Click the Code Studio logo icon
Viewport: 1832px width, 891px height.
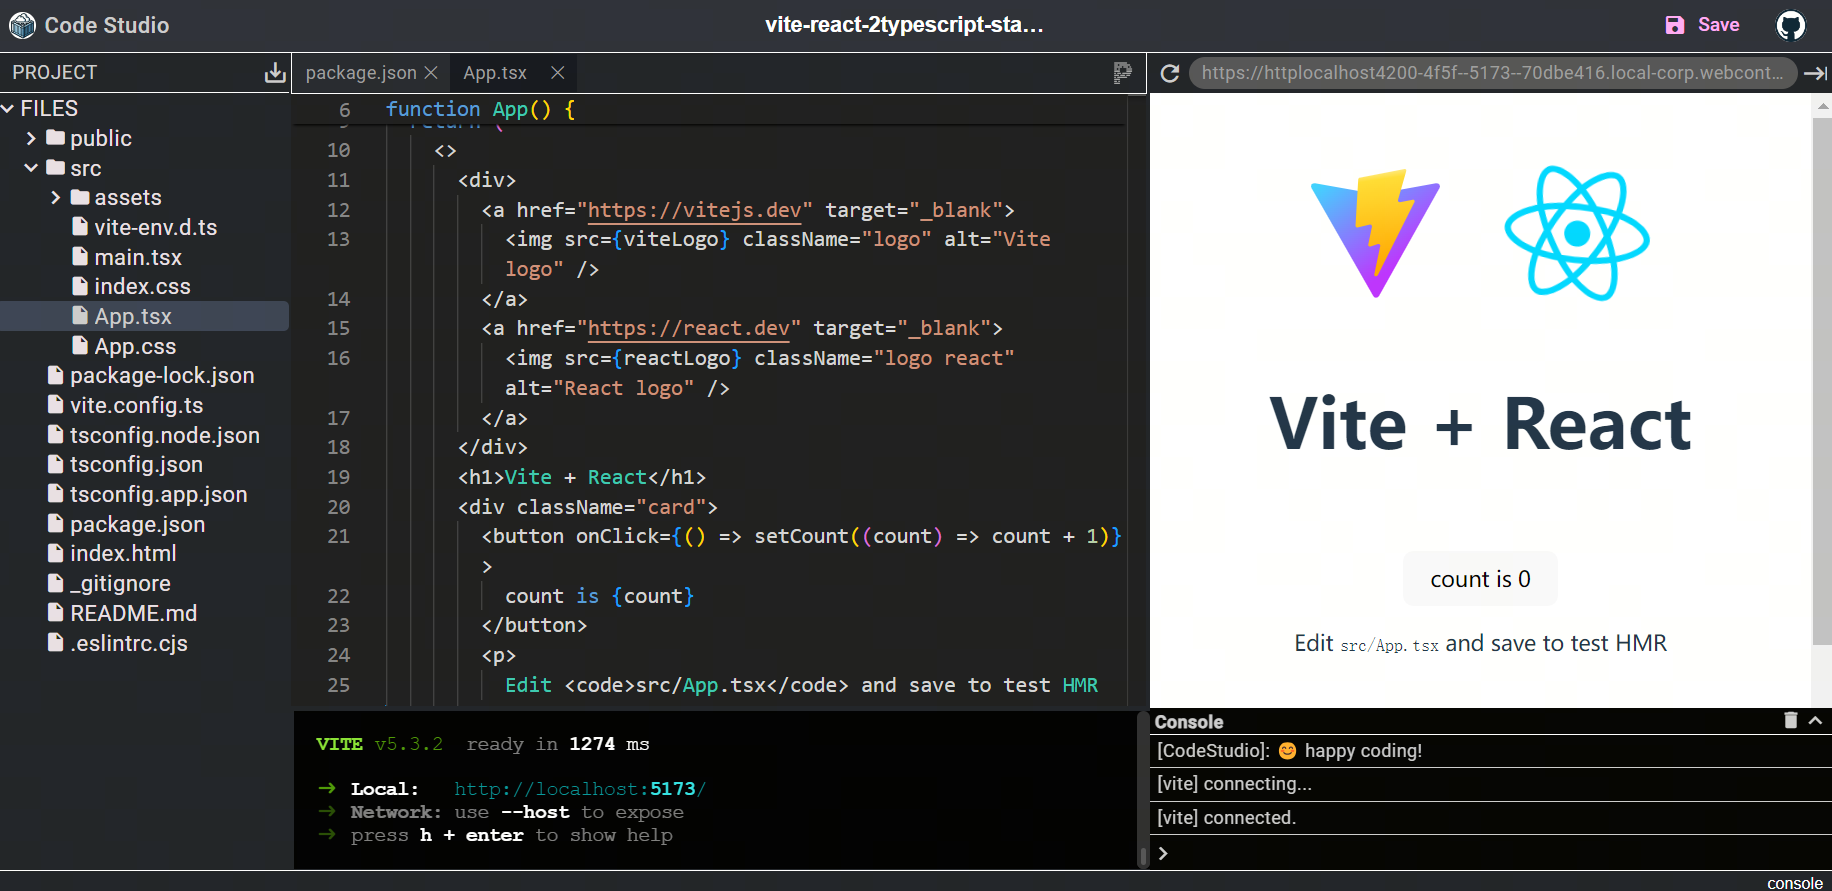pyautogui.click(x=22, y=25)
